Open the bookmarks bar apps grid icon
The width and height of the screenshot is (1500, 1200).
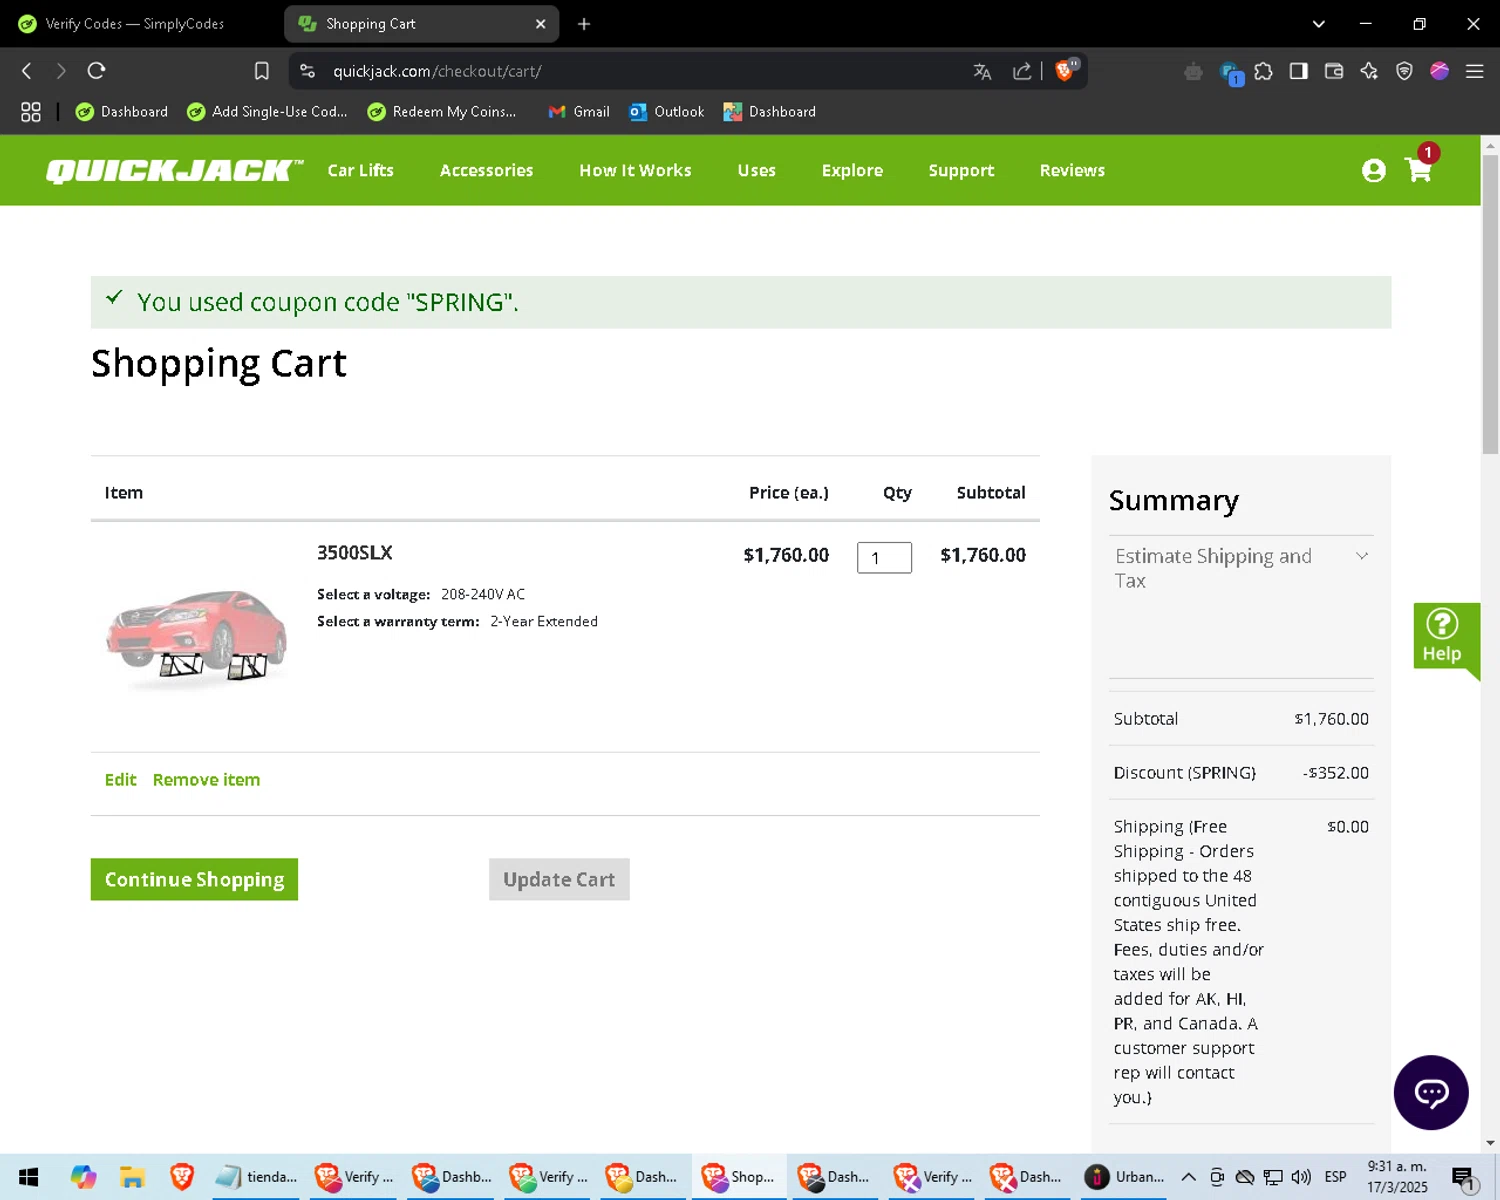click(x=31, y=112)
